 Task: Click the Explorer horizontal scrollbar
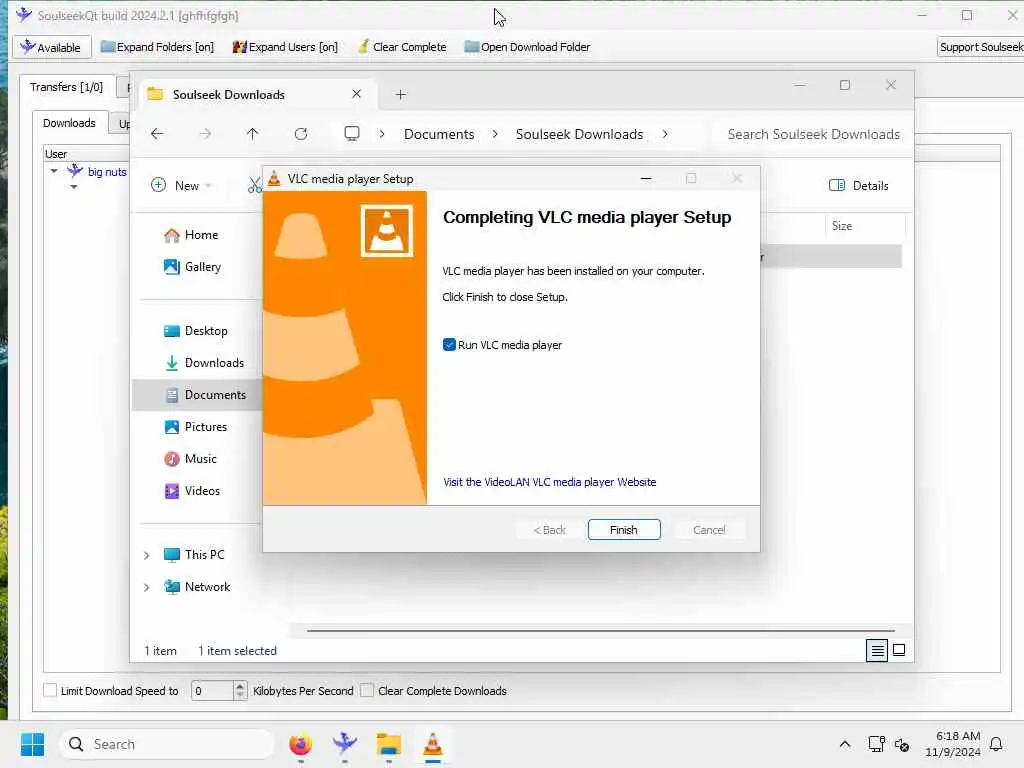coord(600,631)
